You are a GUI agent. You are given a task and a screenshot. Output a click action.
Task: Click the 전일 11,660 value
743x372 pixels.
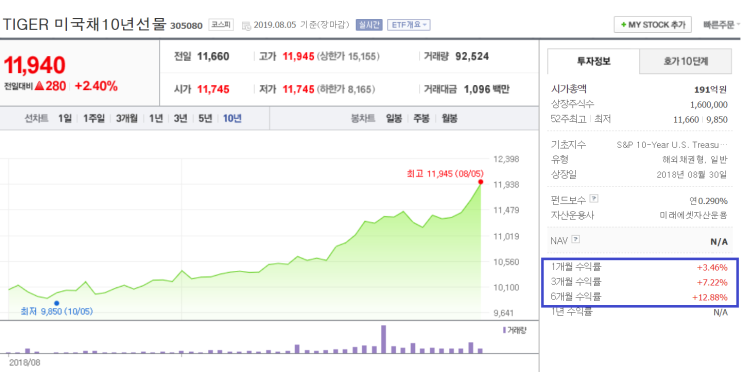(213, 56)
